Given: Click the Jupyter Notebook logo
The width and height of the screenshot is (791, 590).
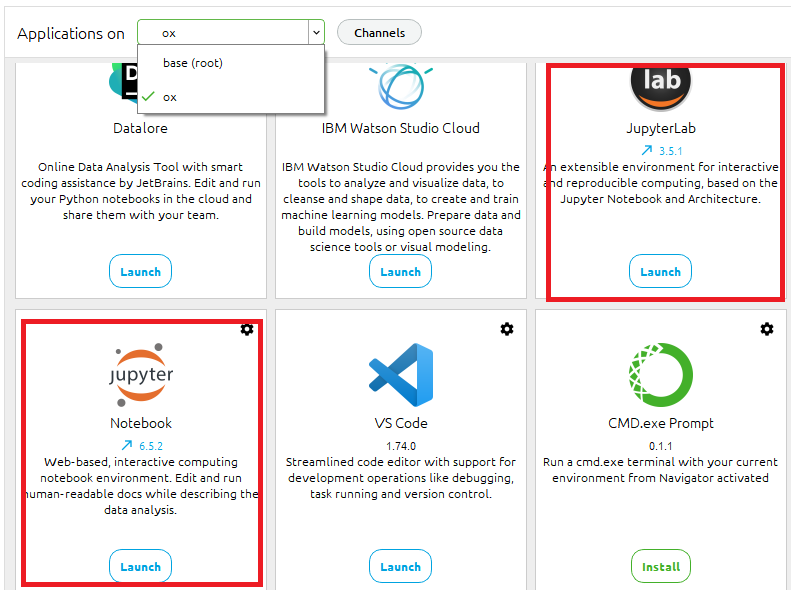Looking at the screenshot, I should coord(141,375).
